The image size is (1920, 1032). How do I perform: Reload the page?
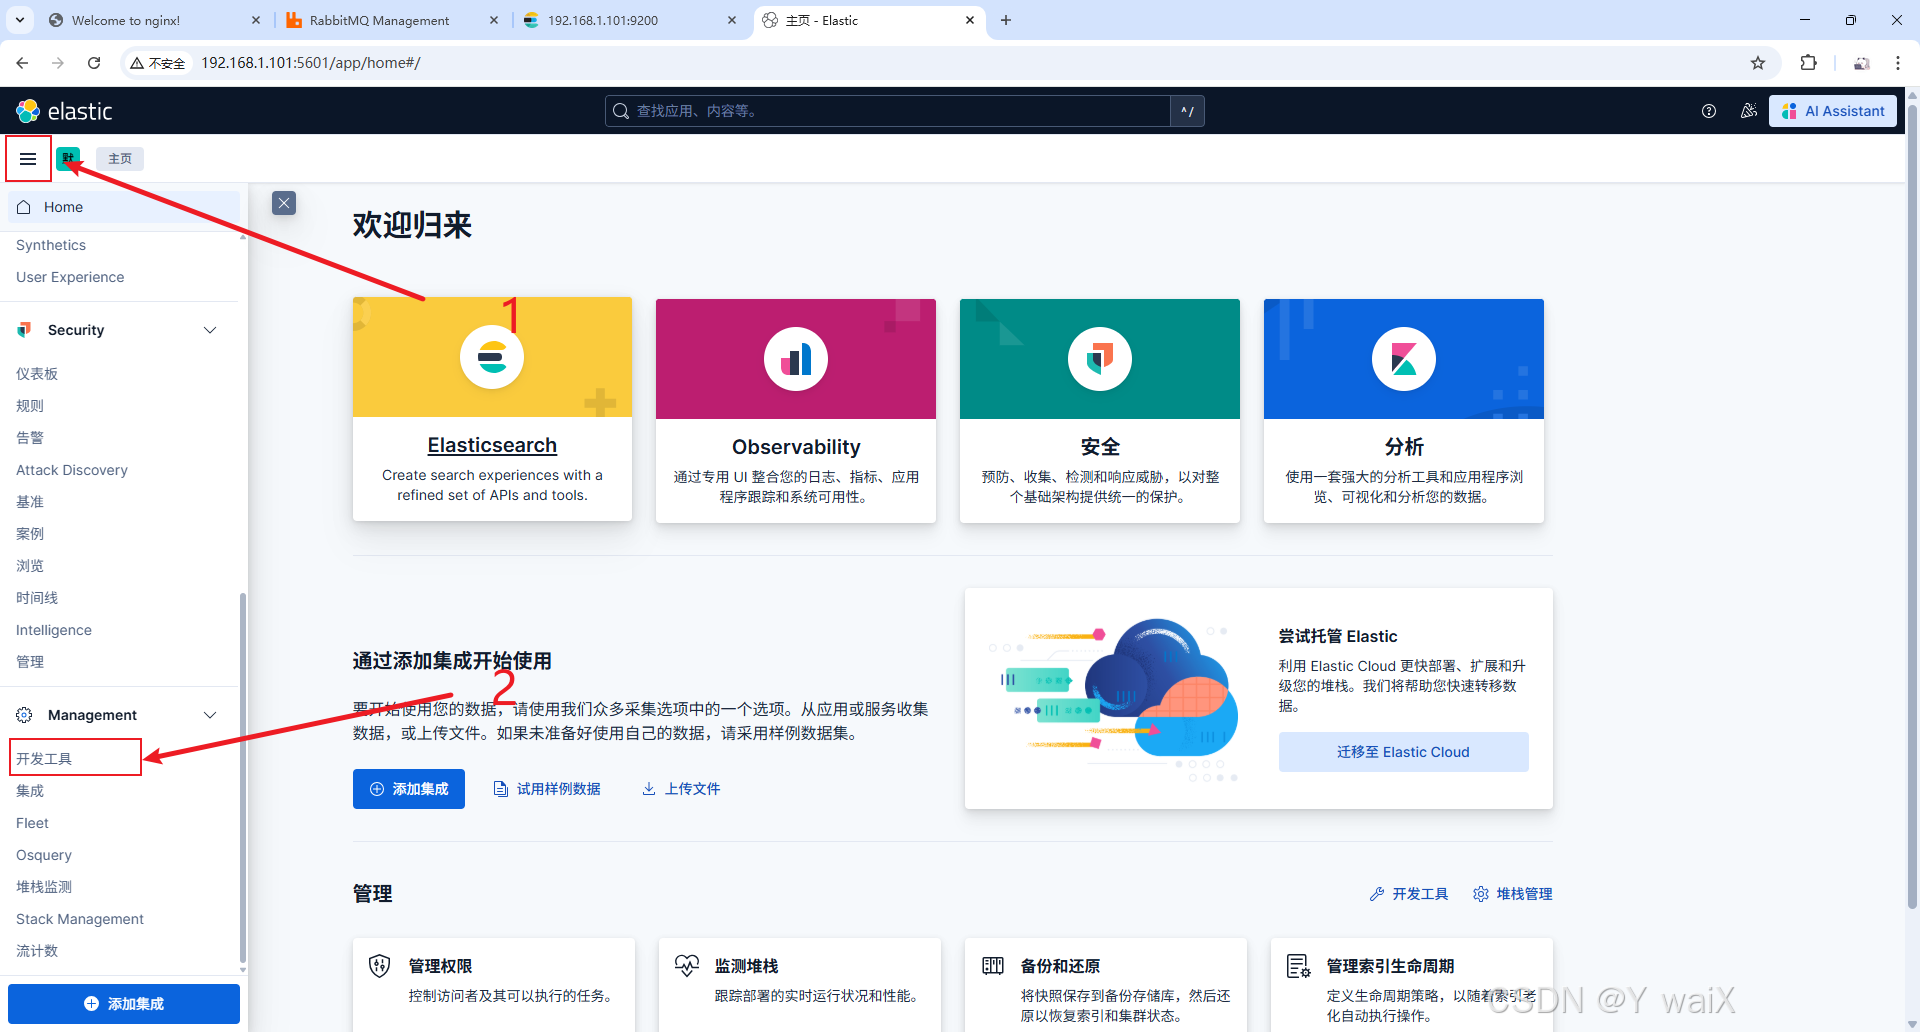(94, 63)
